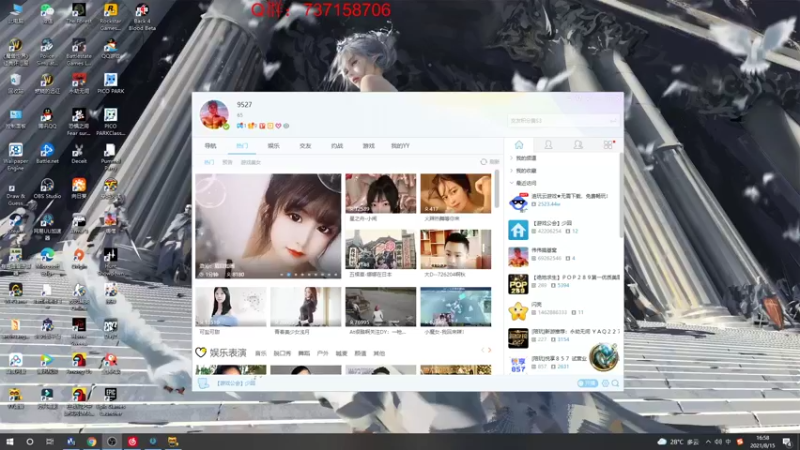800x450 pixels.
Task: Click the 9527 username text
Action: coord(244,105)
